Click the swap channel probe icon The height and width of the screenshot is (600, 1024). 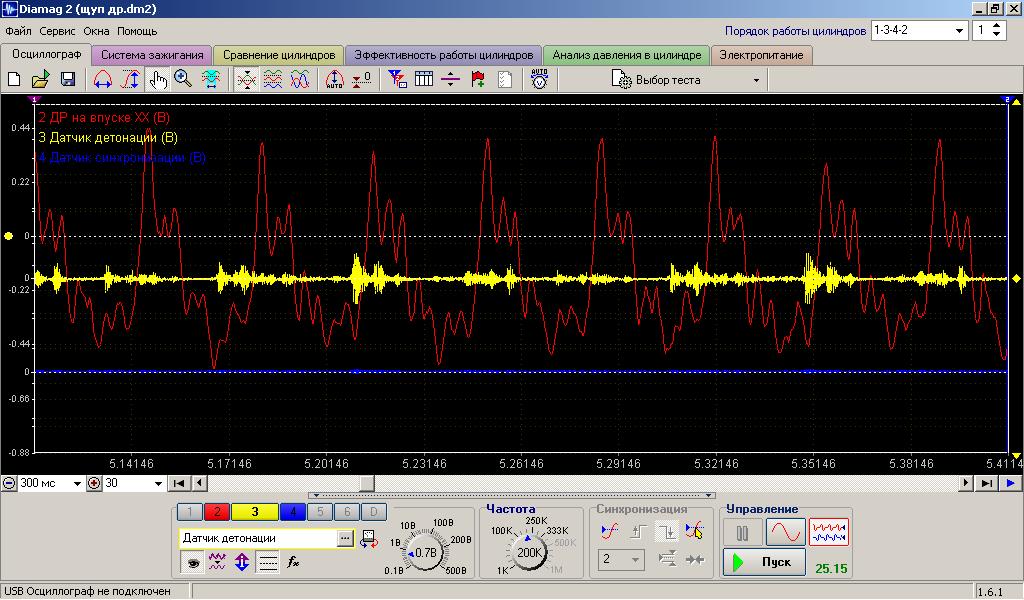click(x=369, y=538)
